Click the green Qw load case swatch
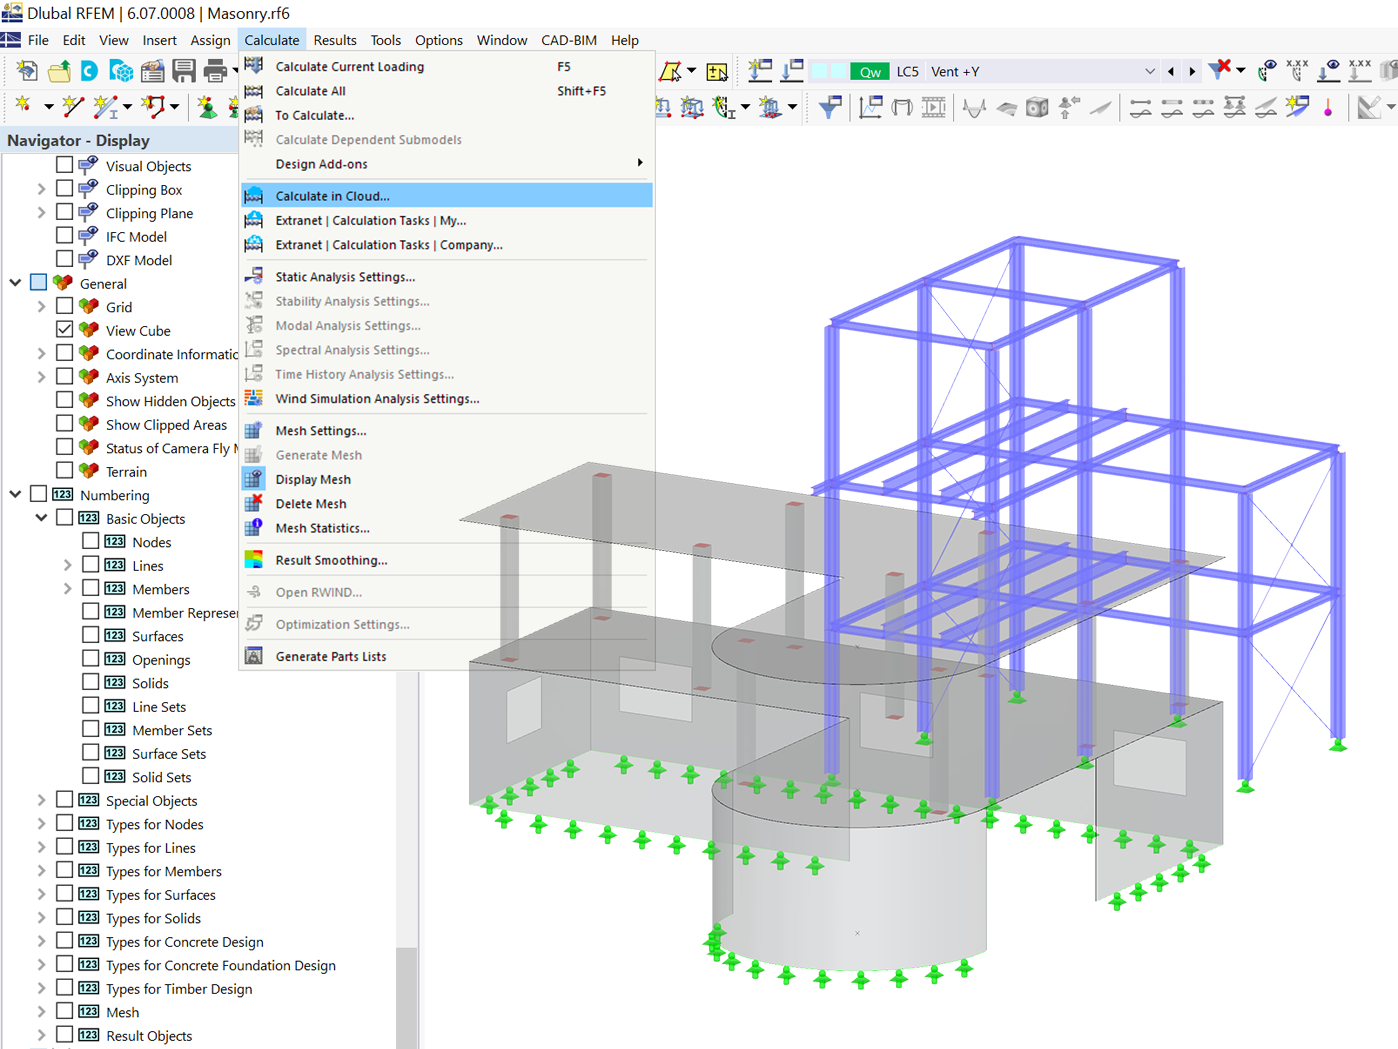Viewport: 1398px width, 1049px height. [x=870, y=71]
